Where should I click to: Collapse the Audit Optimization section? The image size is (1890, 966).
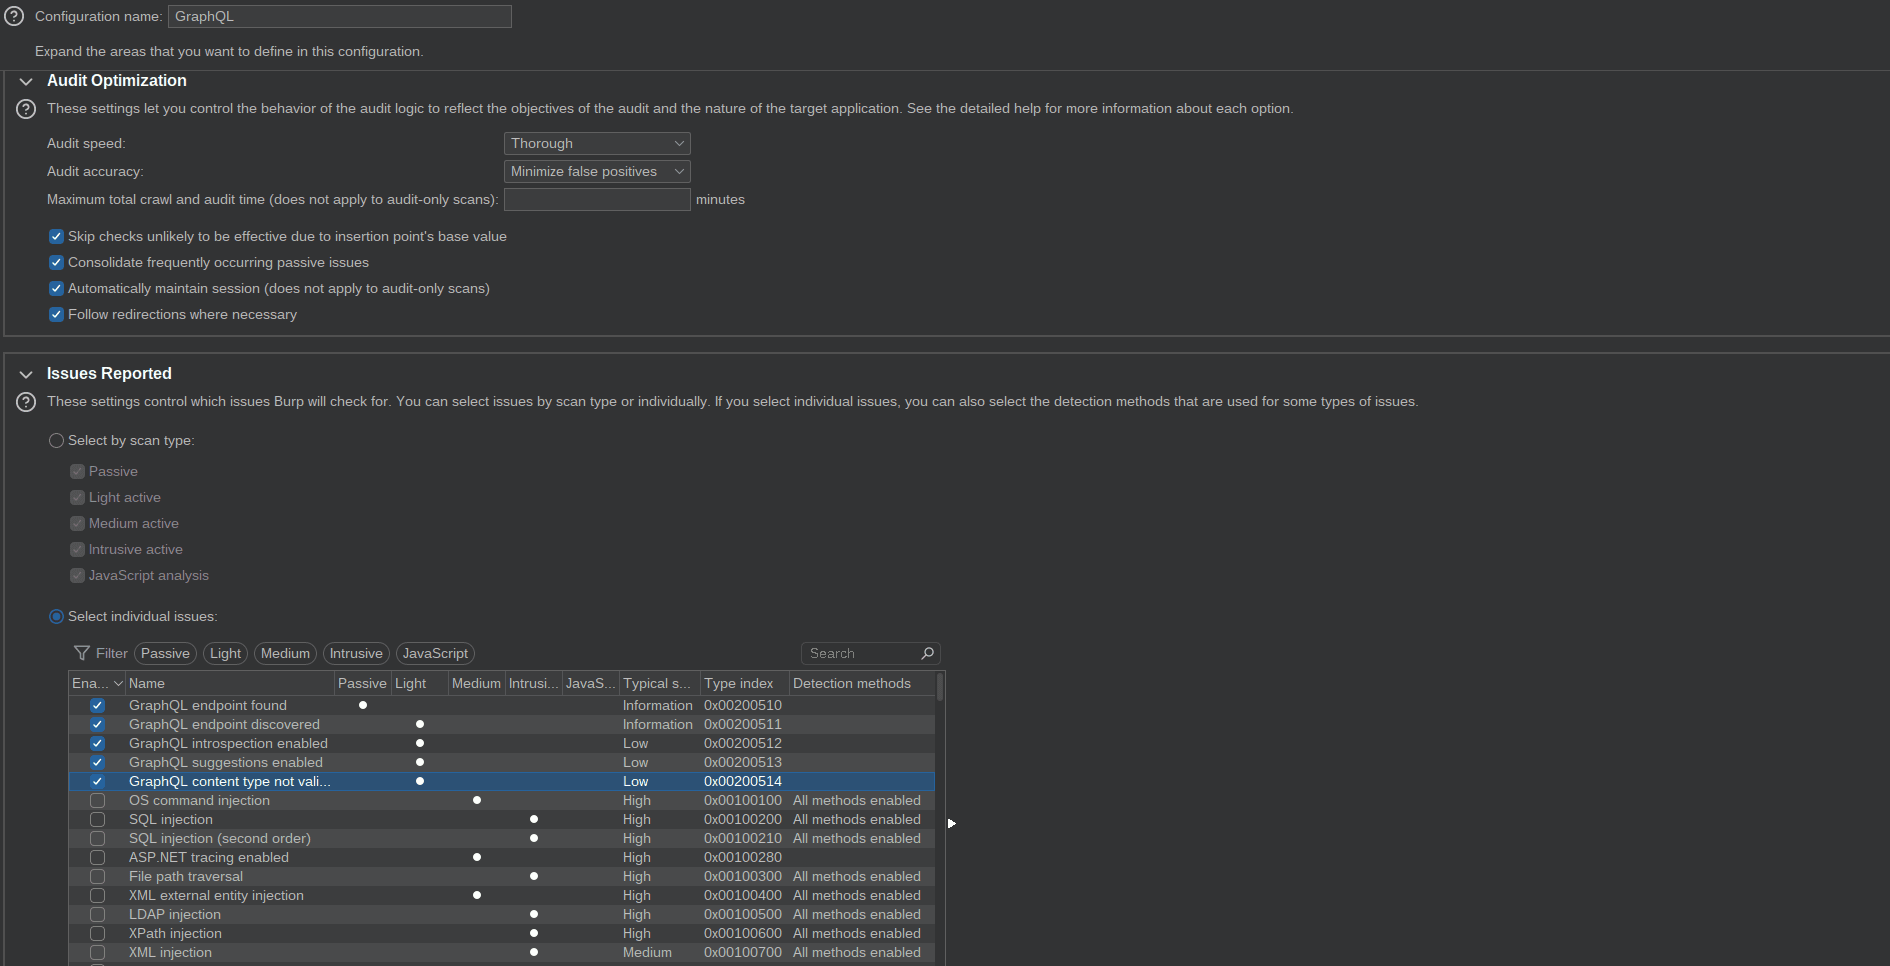tap(26, 81)
